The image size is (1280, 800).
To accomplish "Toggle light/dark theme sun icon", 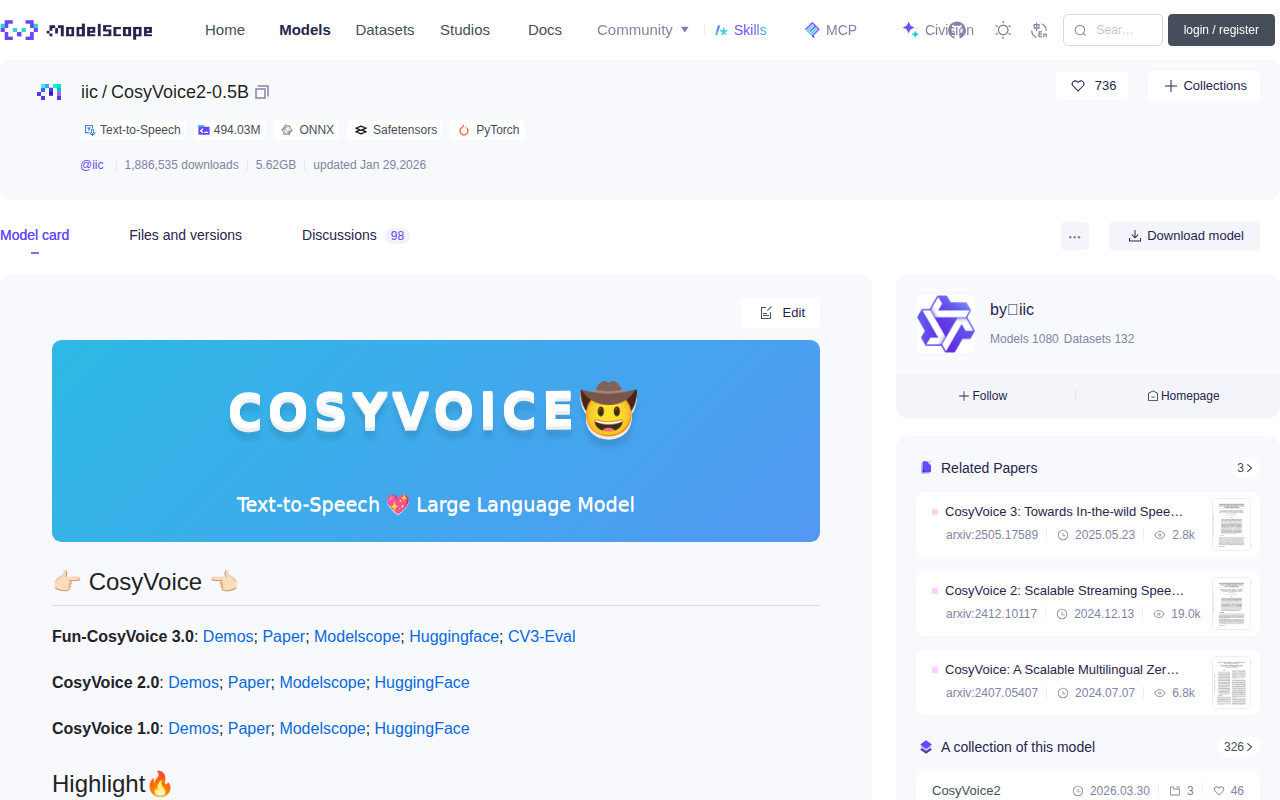I will click(1003, 30).
